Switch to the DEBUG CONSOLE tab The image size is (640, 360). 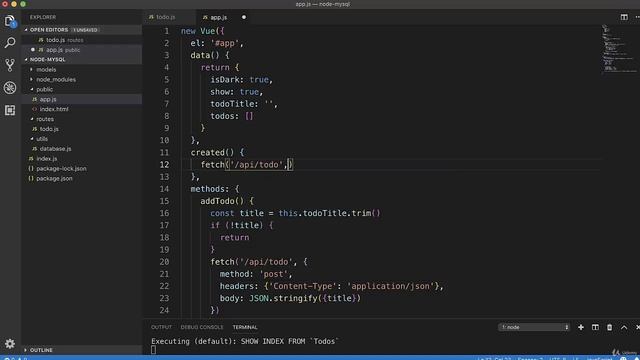(x=202, y=327)
